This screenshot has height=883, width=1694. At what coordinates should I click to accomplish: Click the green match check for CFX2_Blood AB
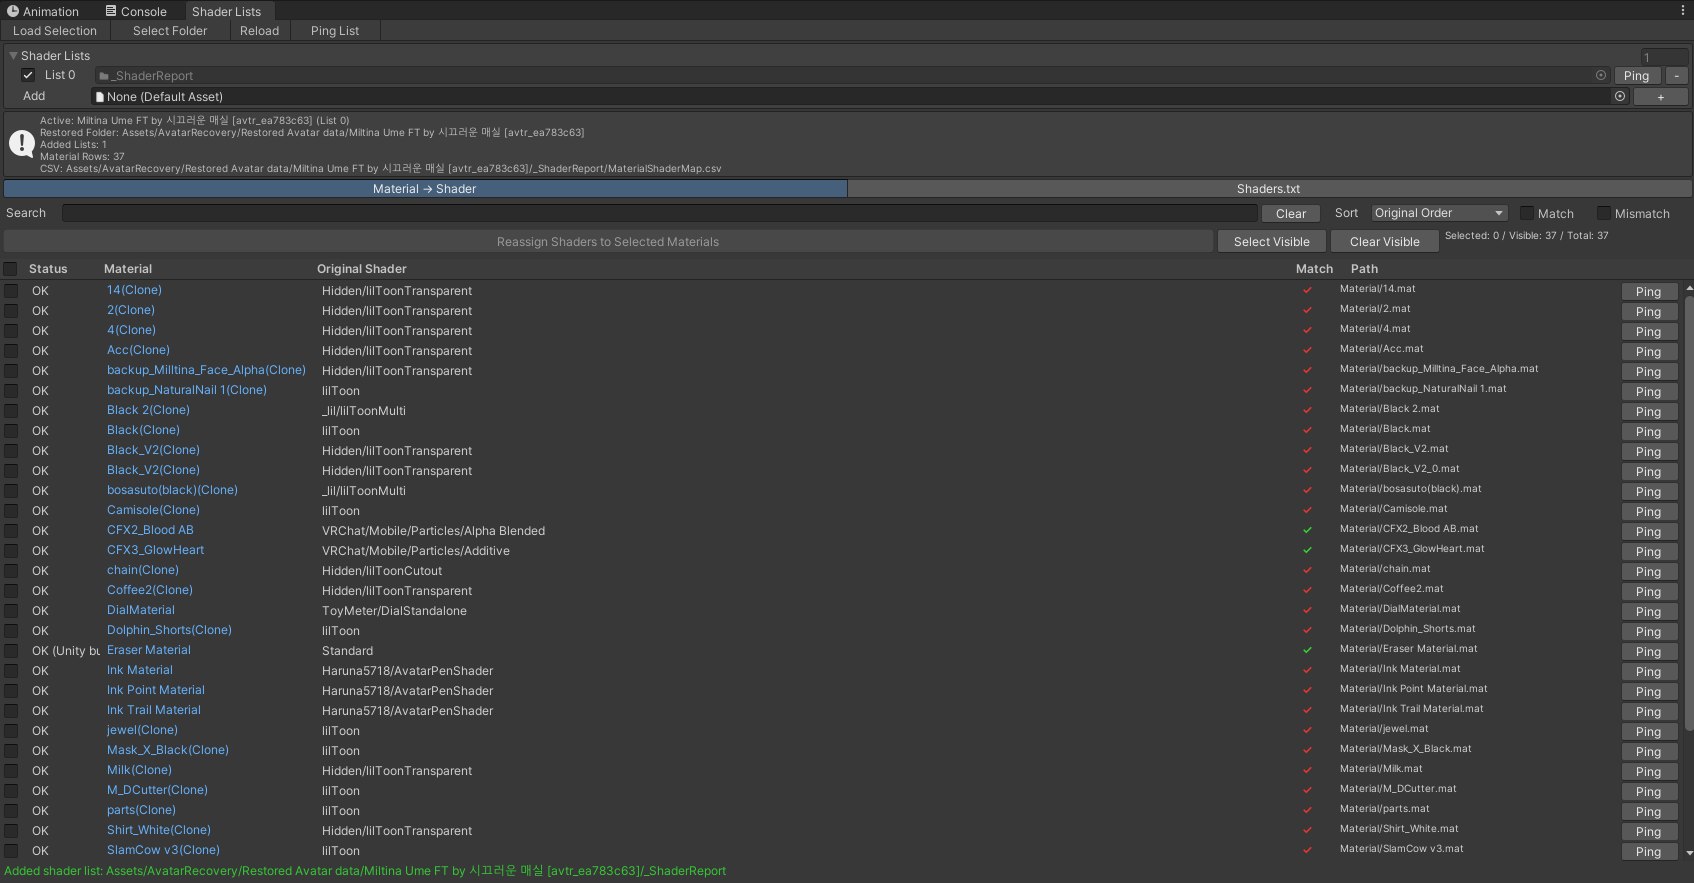click(x=1307, y=530)
